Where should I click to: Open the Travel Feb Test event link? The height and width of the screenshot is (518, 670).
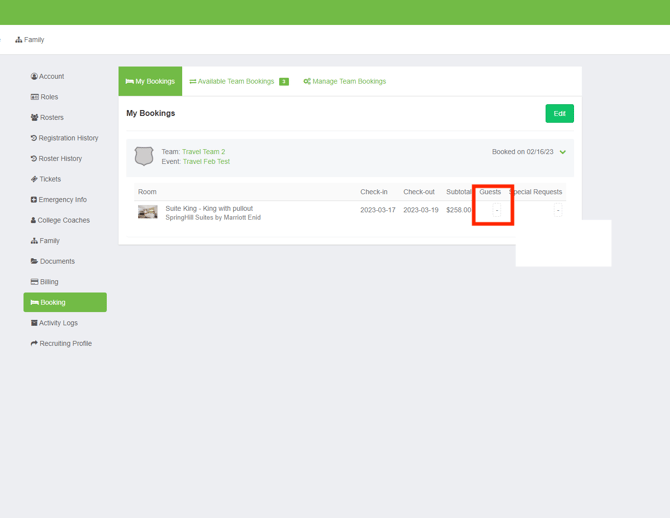tap(206, 161)
